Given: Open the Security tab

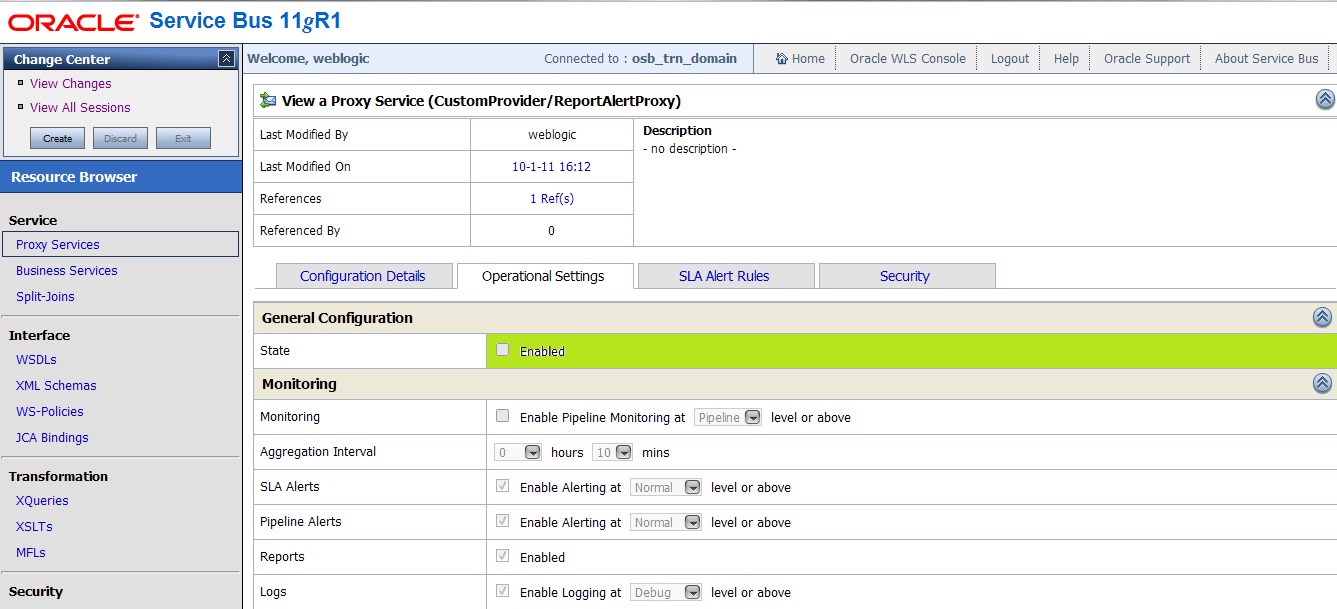Looking at the screenshot, I should point(905,276).
